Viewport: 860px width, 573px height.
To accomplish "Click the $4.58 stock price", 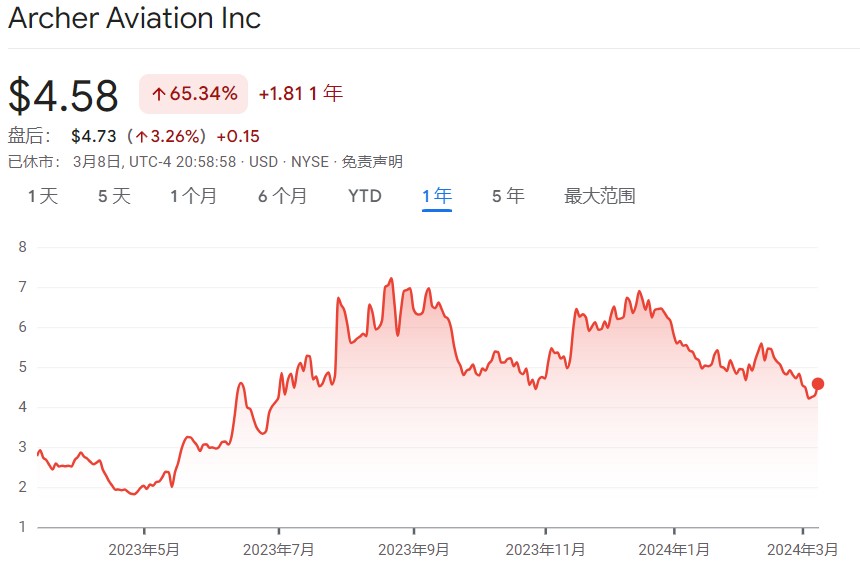I will [x=63, y=95].
